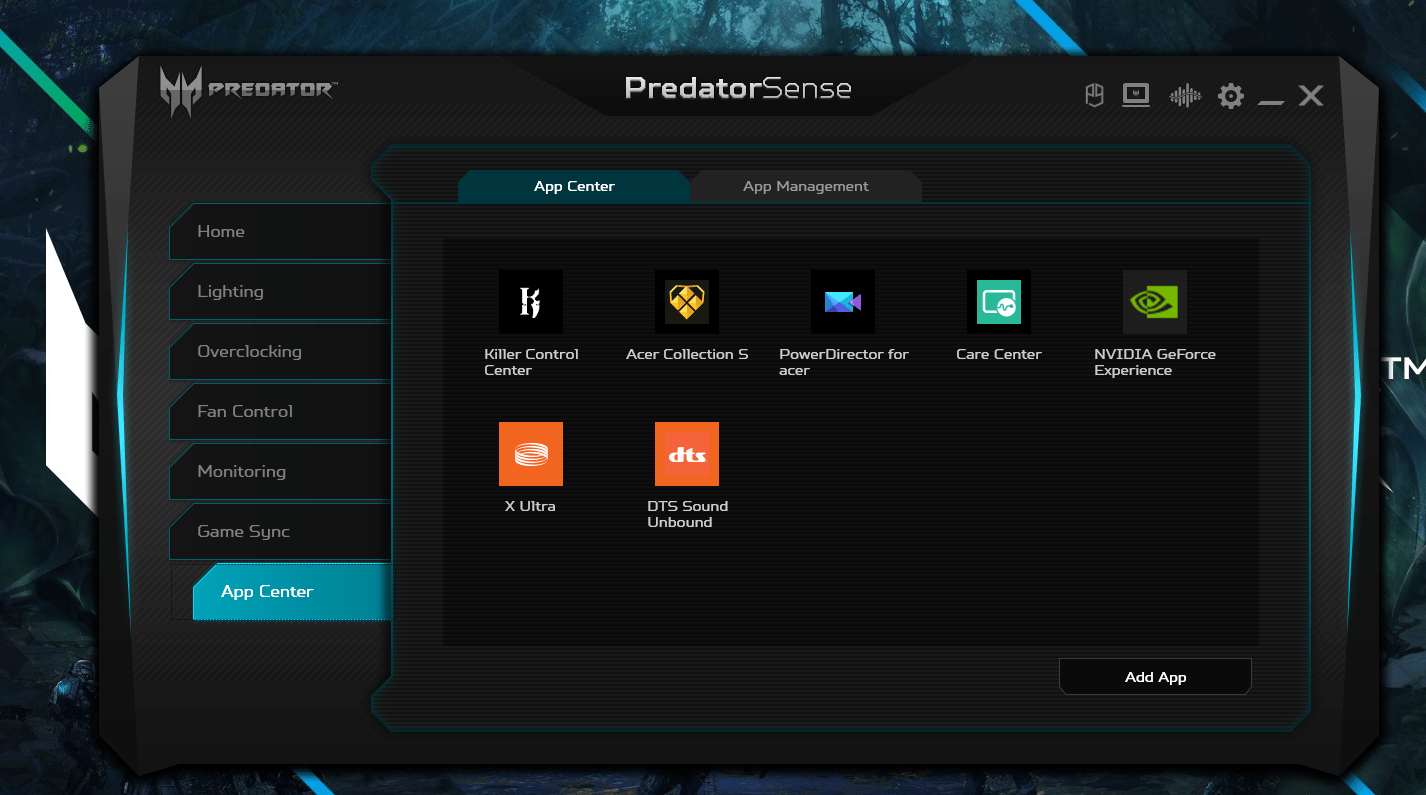Screen dimensions: 1426x795
Task: Open the Care Center app icon
Action: [998, 302]
